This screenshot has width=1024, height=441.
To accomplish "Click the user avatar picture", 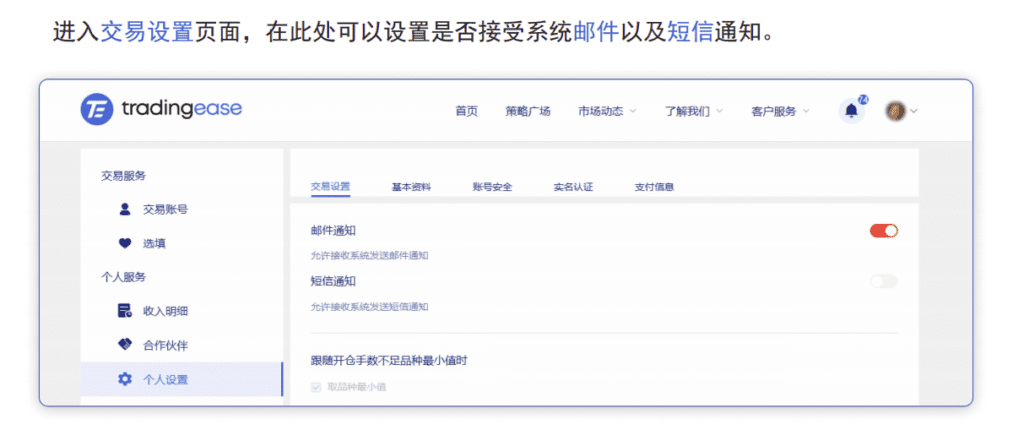I will [896, 111].
